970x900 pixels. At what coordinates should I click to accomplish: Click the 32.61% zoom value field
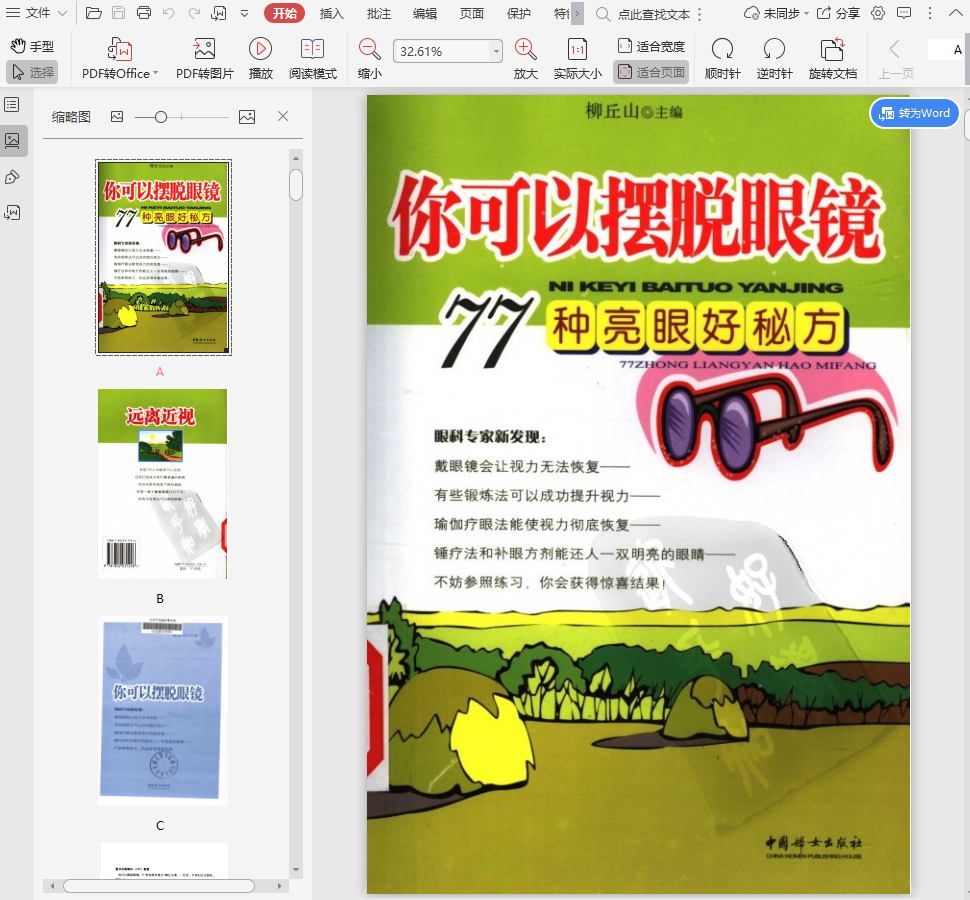[442, 51]
